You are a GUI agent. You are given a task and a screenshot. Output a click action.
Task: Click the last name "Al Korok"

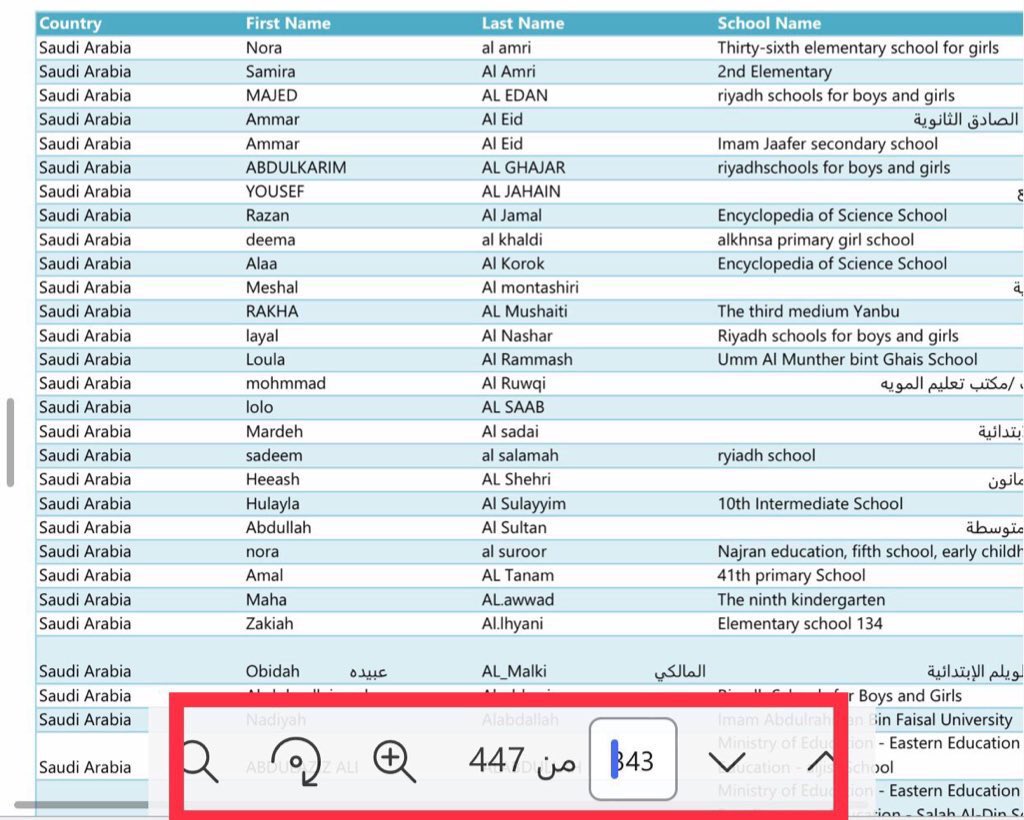[513, 264]
